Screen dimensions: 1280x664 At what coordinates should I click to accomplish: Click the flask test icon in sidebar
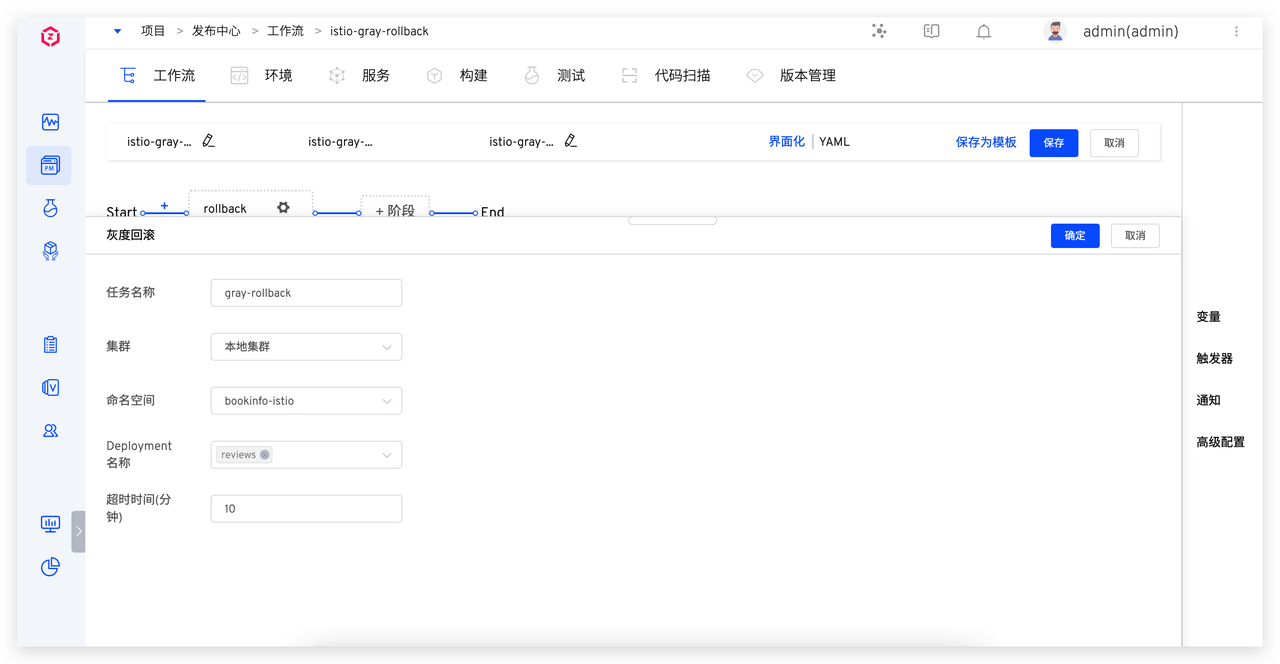tap(50, 208)
